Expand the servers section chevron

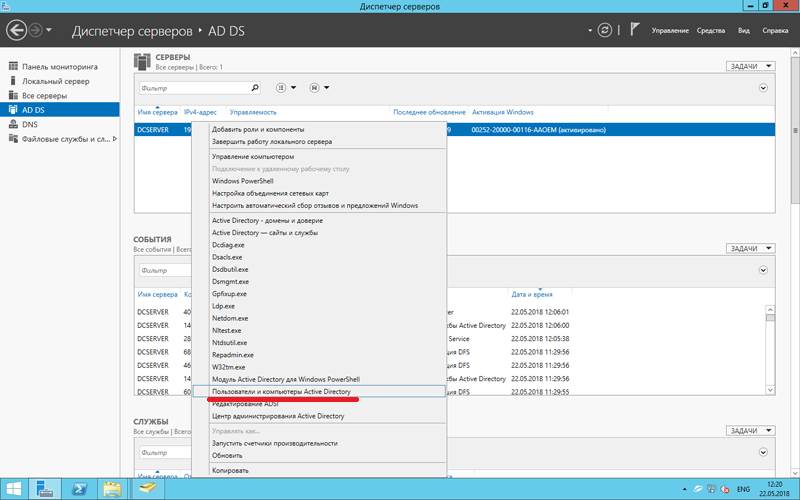[764, 89]
